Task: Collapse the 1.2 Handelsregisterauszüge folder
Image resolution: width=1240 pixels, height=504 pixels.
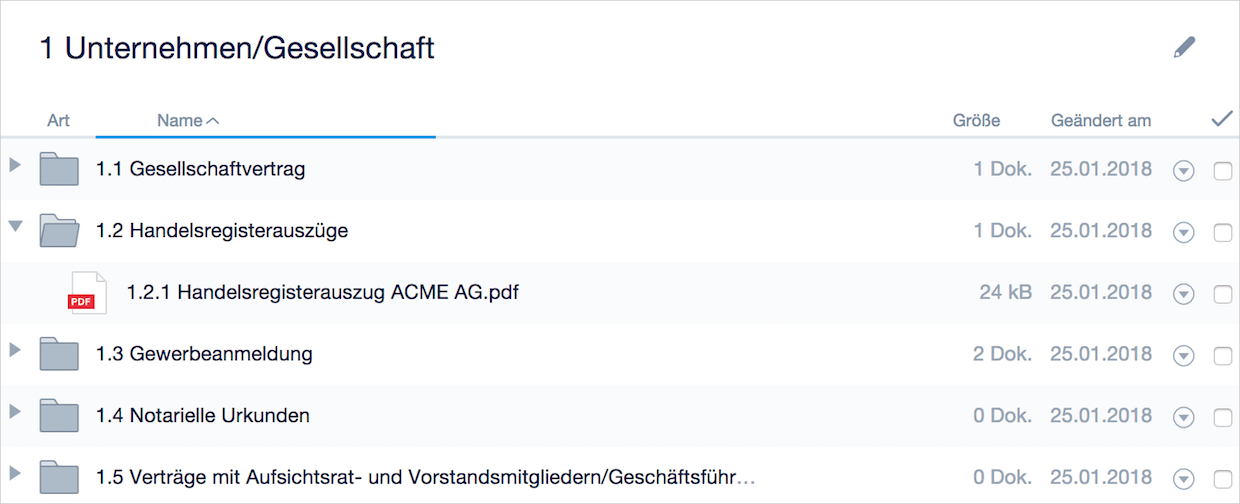Action: 15,226
